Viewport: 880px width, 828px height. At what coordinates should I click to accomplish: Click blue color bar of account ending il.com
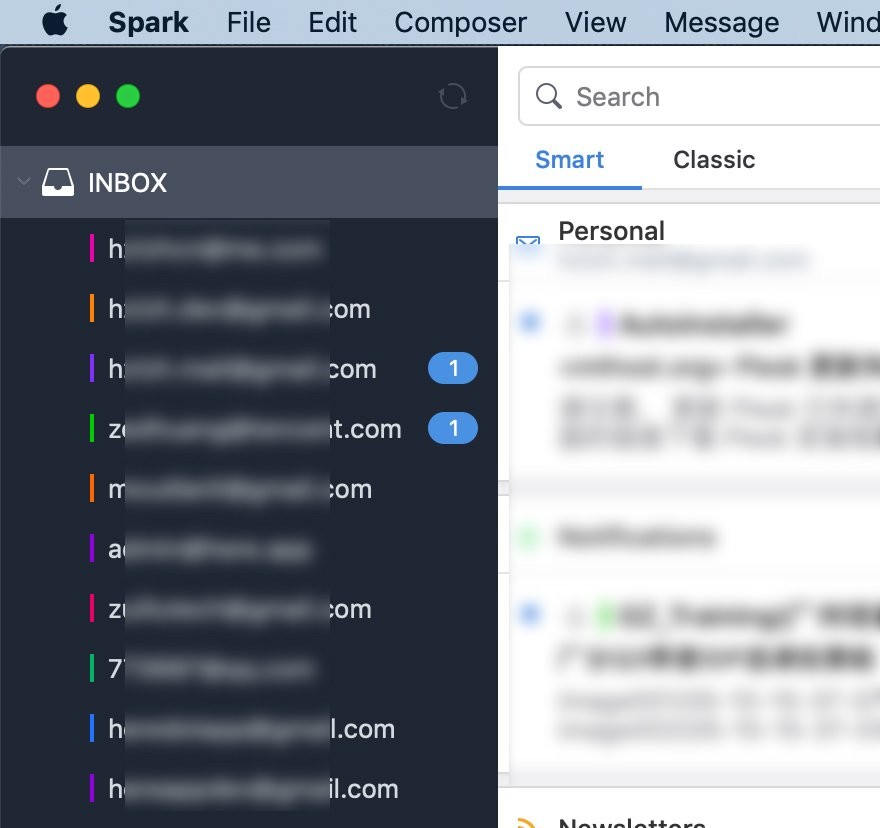click(x=91, y=729)
